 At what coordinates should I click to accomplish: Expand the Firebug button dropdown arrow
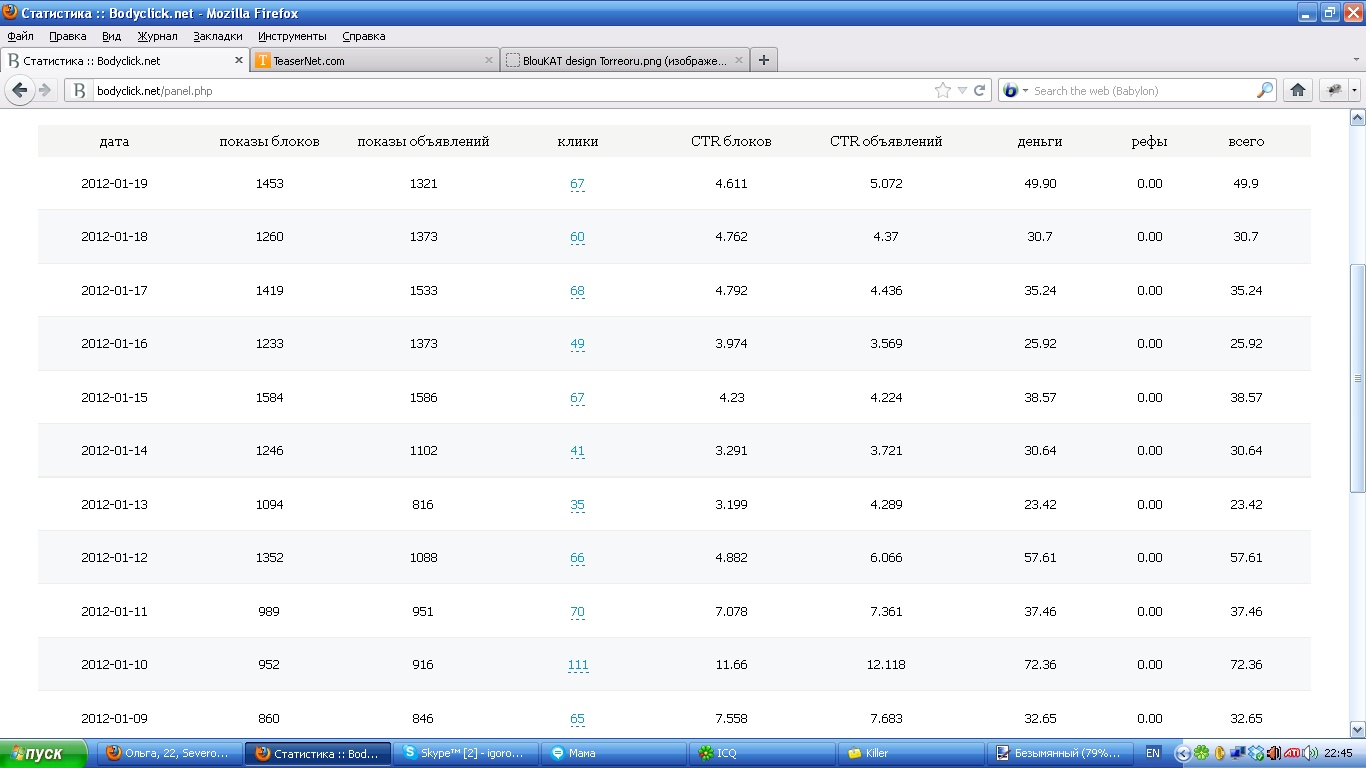coord(1354,90)
